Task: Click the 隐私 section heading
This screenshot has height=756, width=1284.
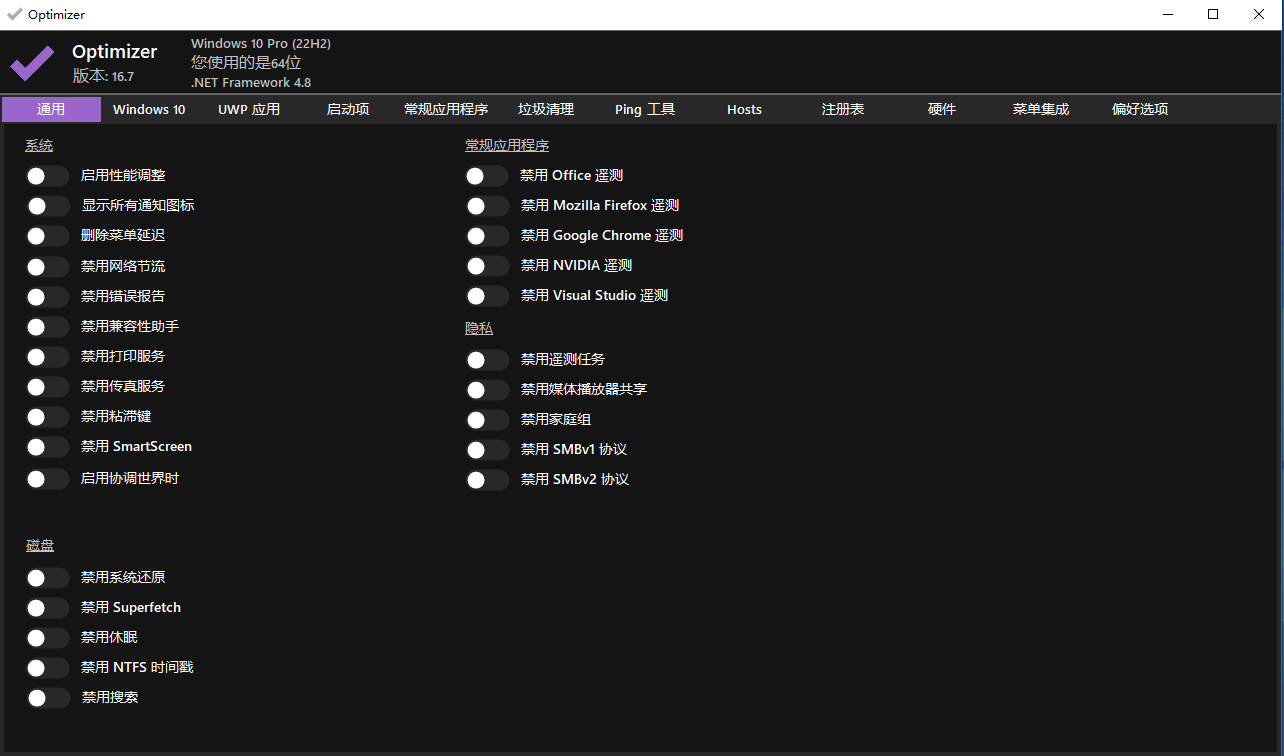Action: [x=479, y=328]
